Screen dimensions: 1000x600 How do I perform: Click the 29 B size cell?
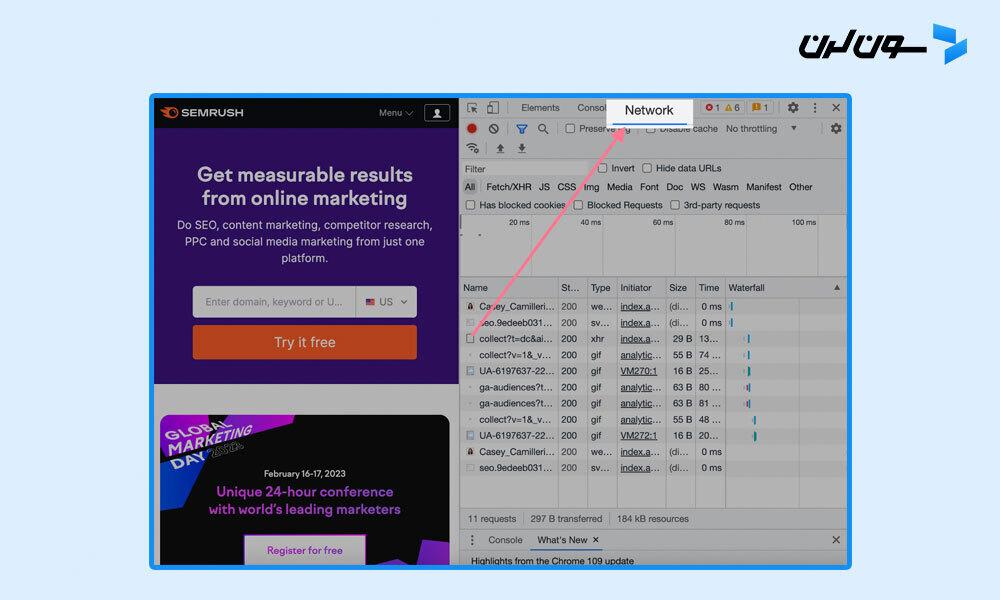click(682, 339)
